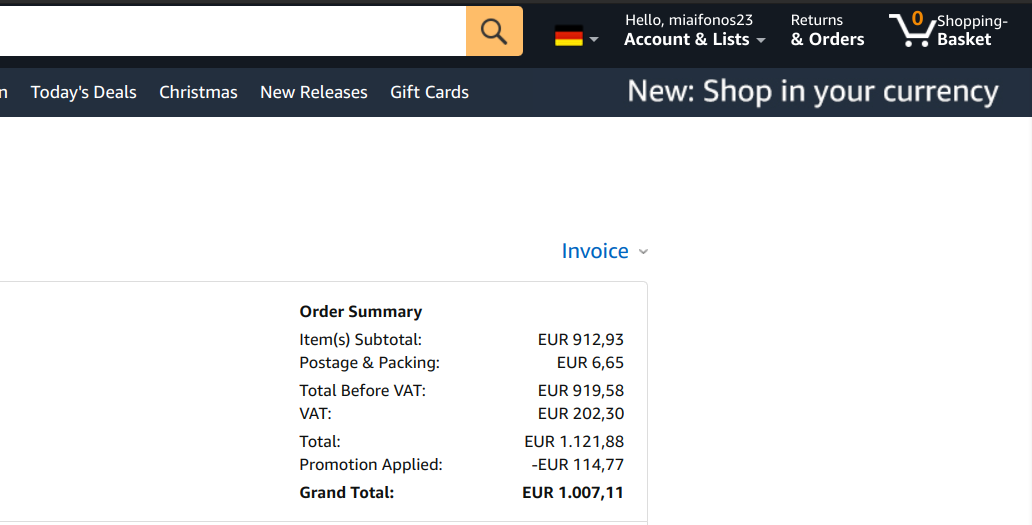Open Today's Deals in the navigation bar

pos(83,92)
